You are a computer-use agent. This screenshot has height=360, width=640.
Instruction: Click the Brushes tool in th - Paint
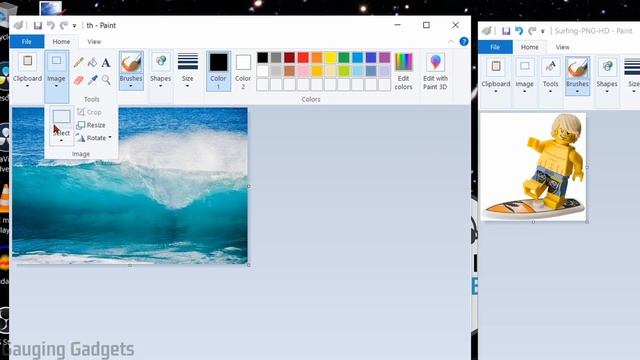click(131, 70)
